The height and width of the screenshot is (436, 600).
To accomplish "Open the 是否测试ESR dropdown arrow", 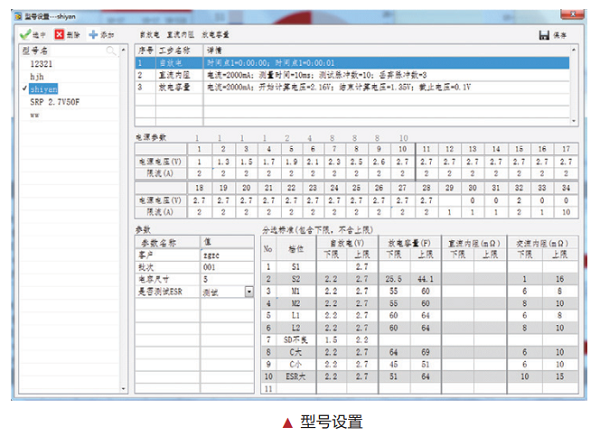I will coord(247,292).
